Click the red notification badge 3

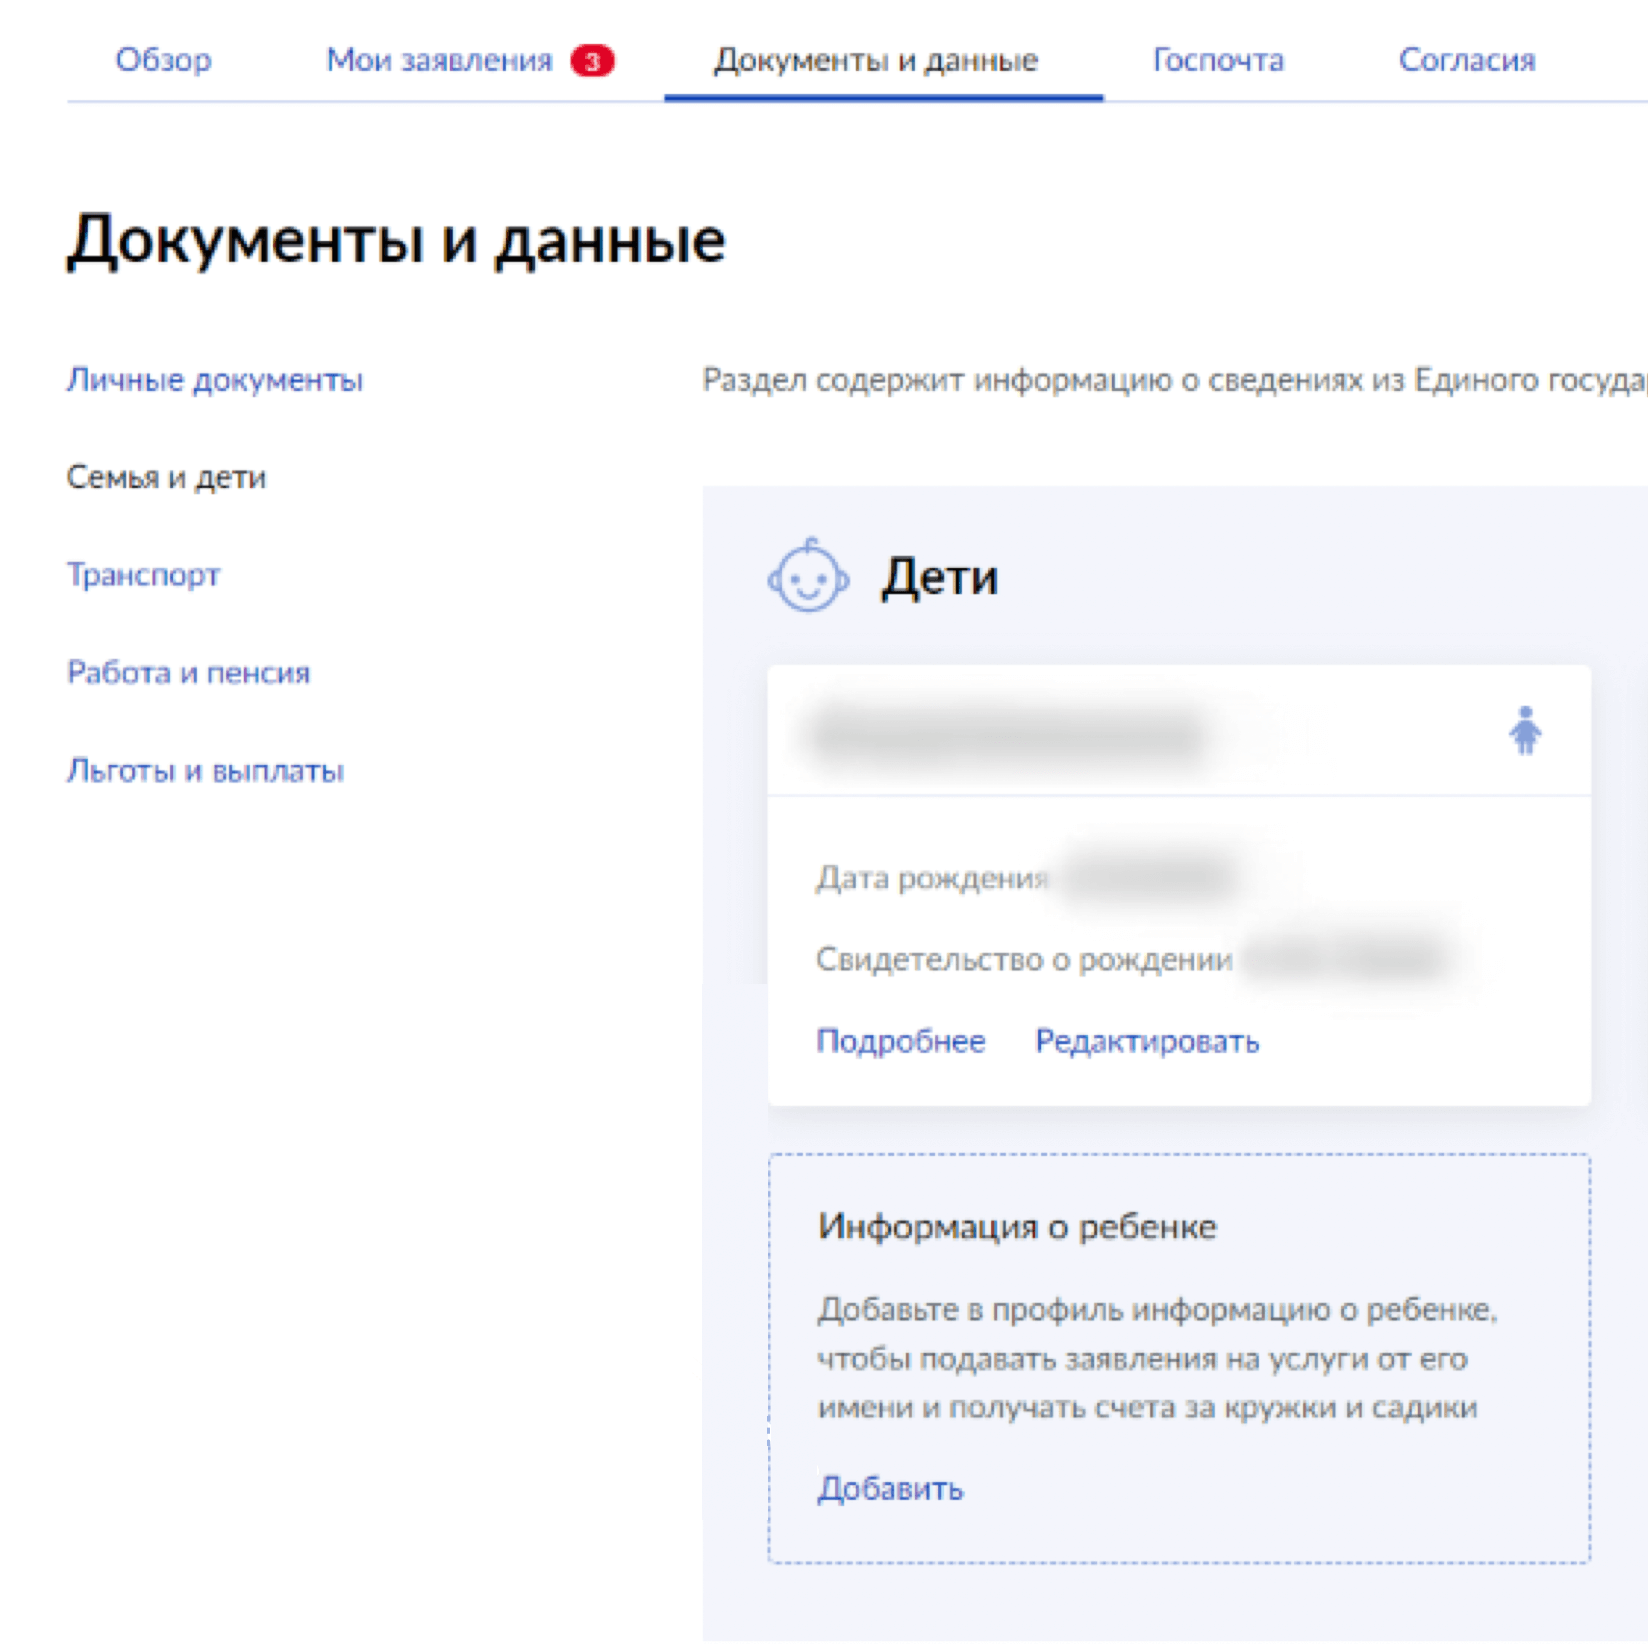pos(592,61)
